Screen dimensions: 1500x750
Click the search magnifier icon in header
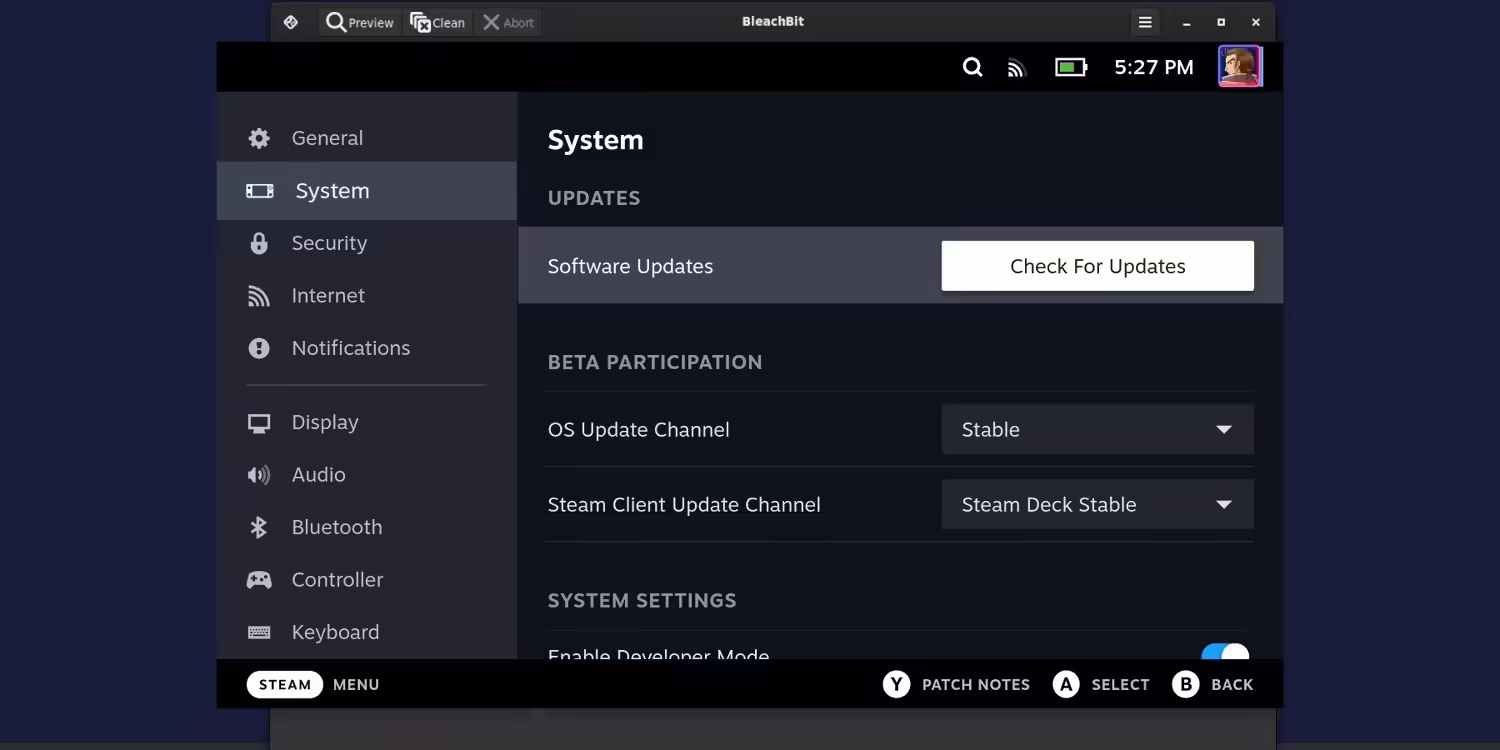972,67
